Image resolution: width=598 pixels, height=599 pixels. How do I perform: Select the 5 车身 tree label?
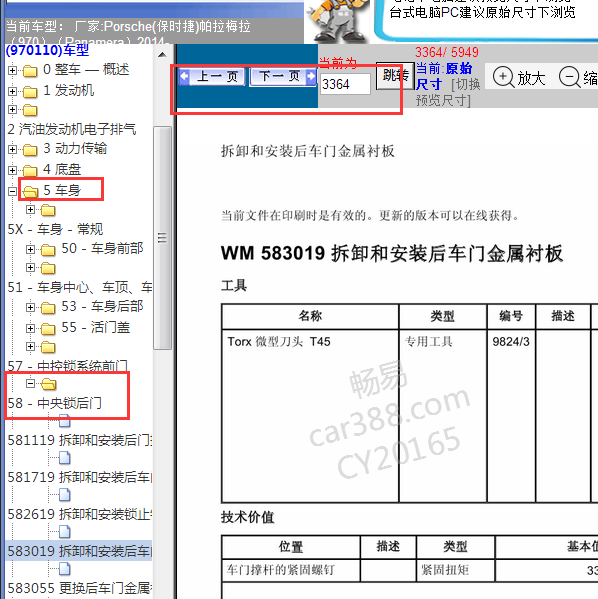(62, 190)
